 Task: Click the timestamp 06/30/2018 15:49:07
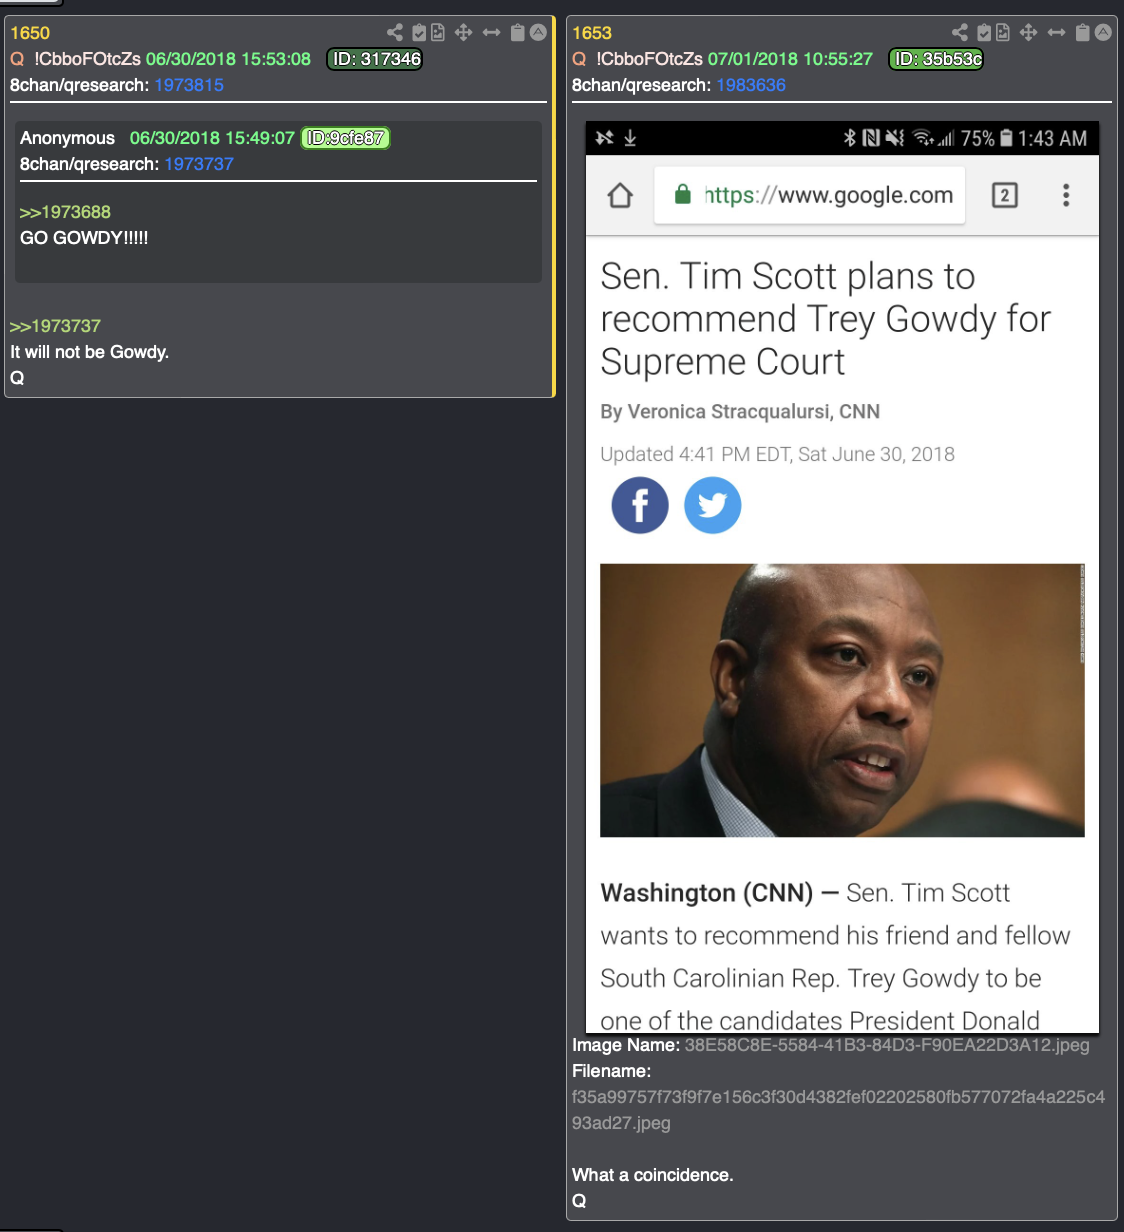tap(212, 138)
